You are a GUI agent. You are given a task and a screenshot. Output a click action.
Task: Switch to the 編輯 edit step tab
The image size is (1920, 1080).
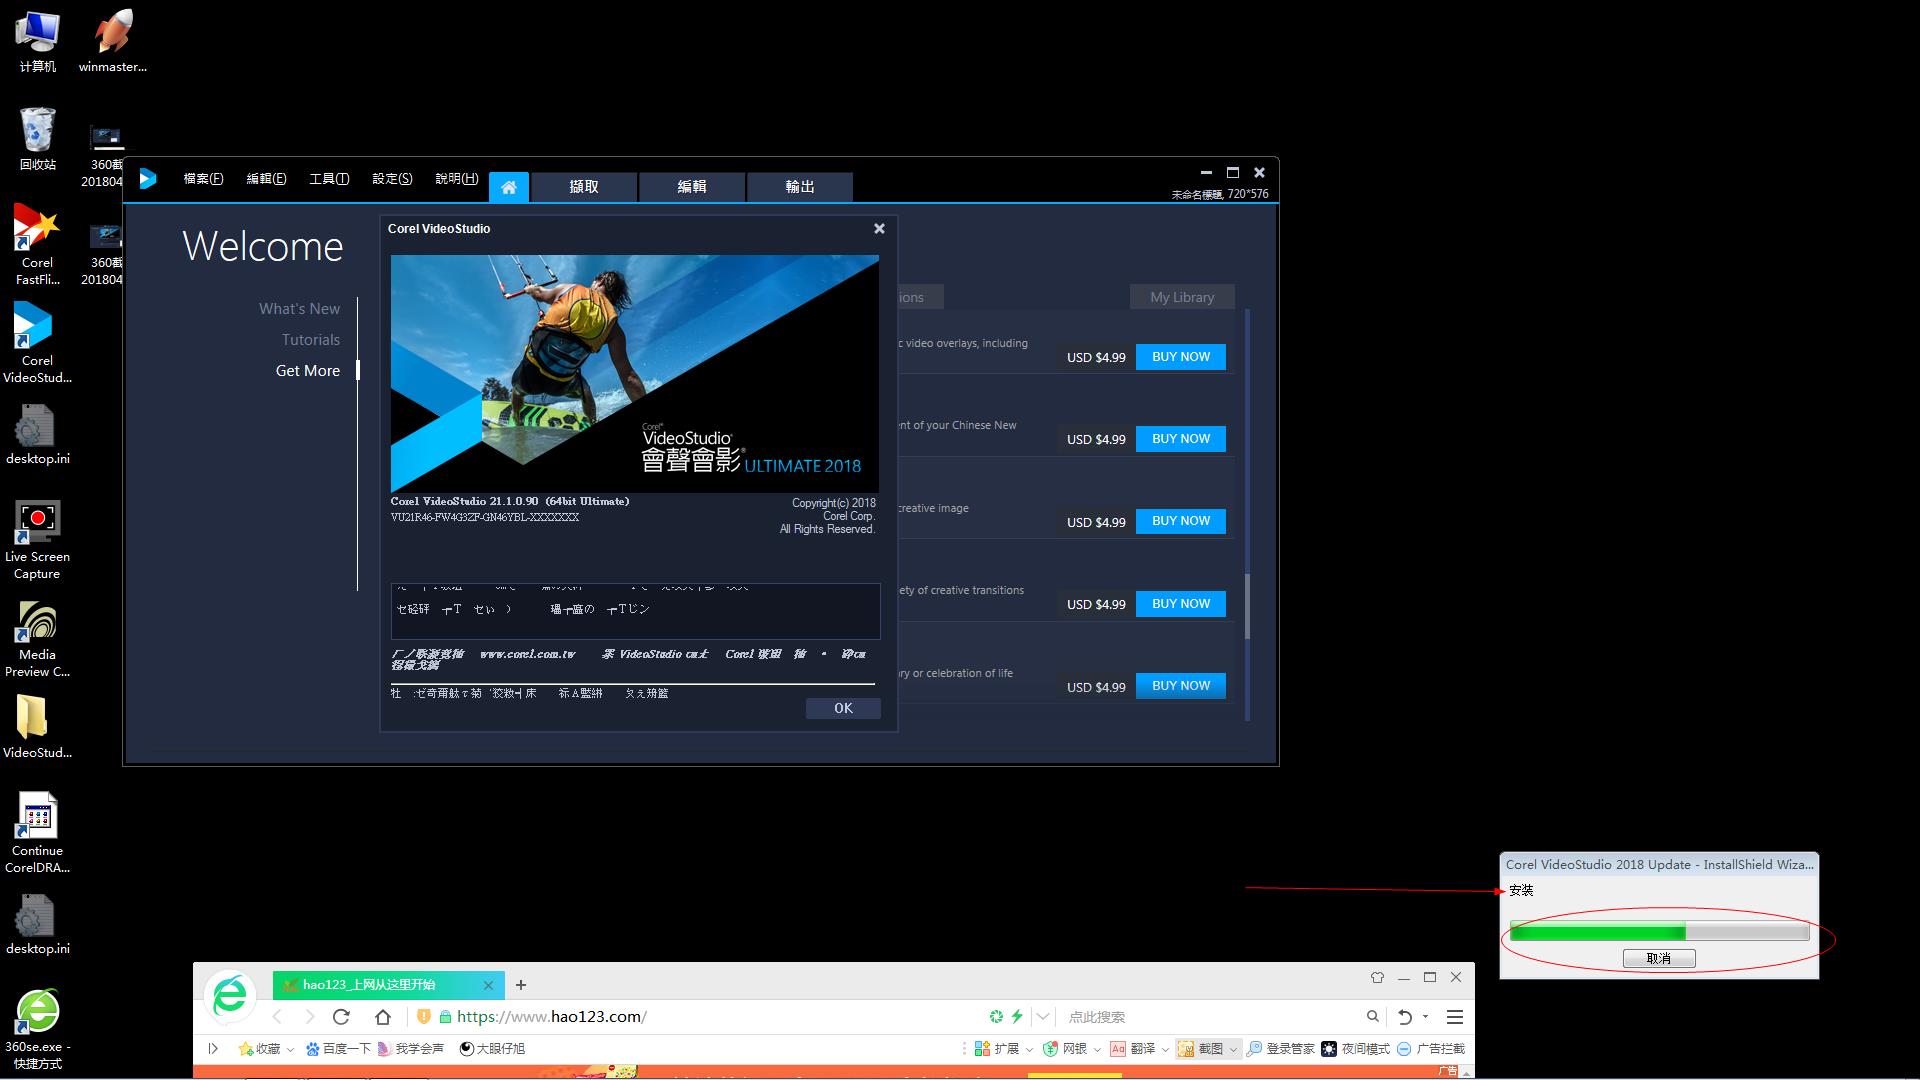[x=692, y=187]
